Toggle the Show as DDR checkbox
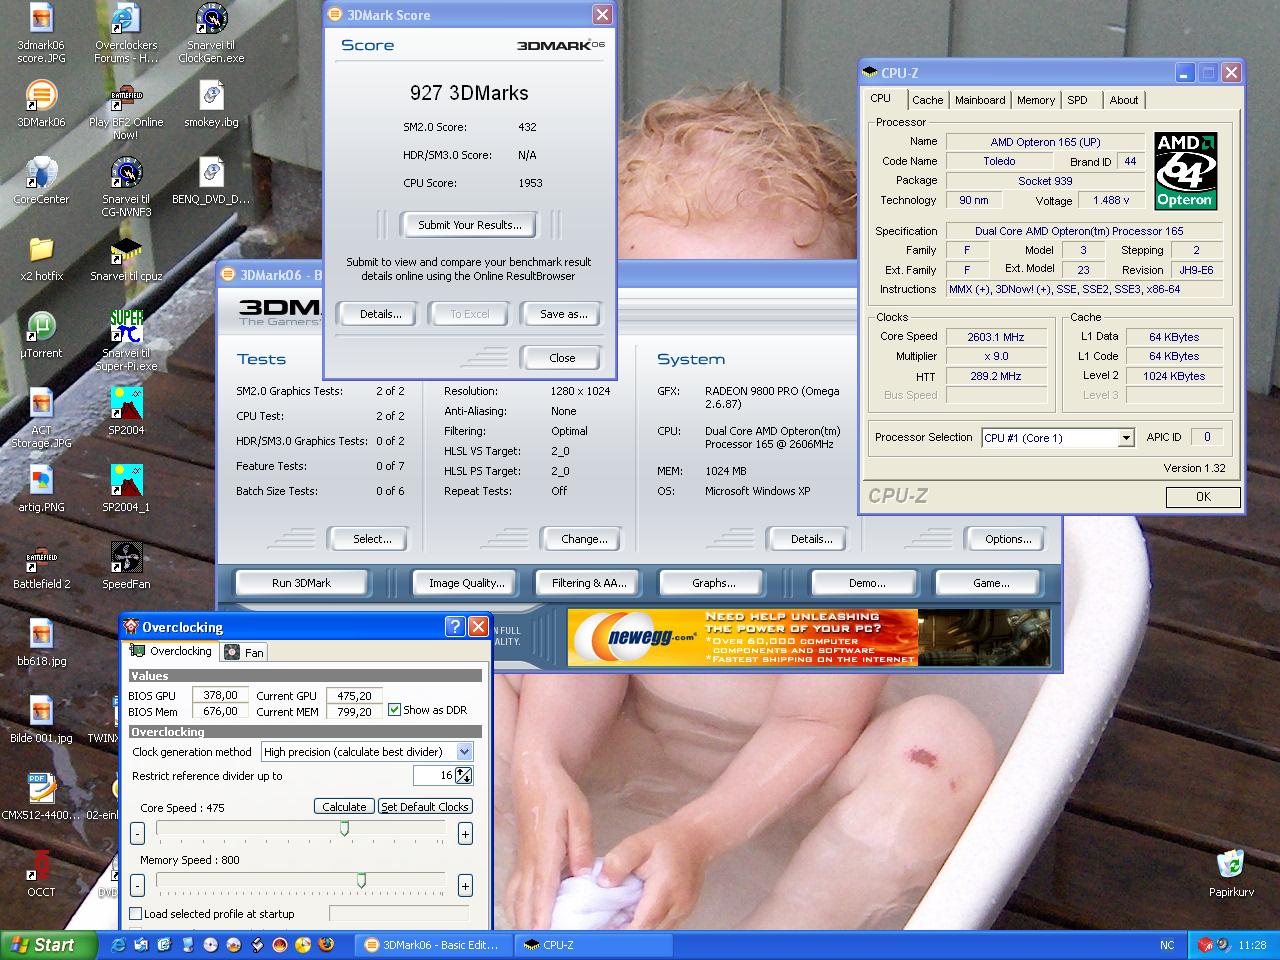 pyautogui.click(x=394, y=710)
